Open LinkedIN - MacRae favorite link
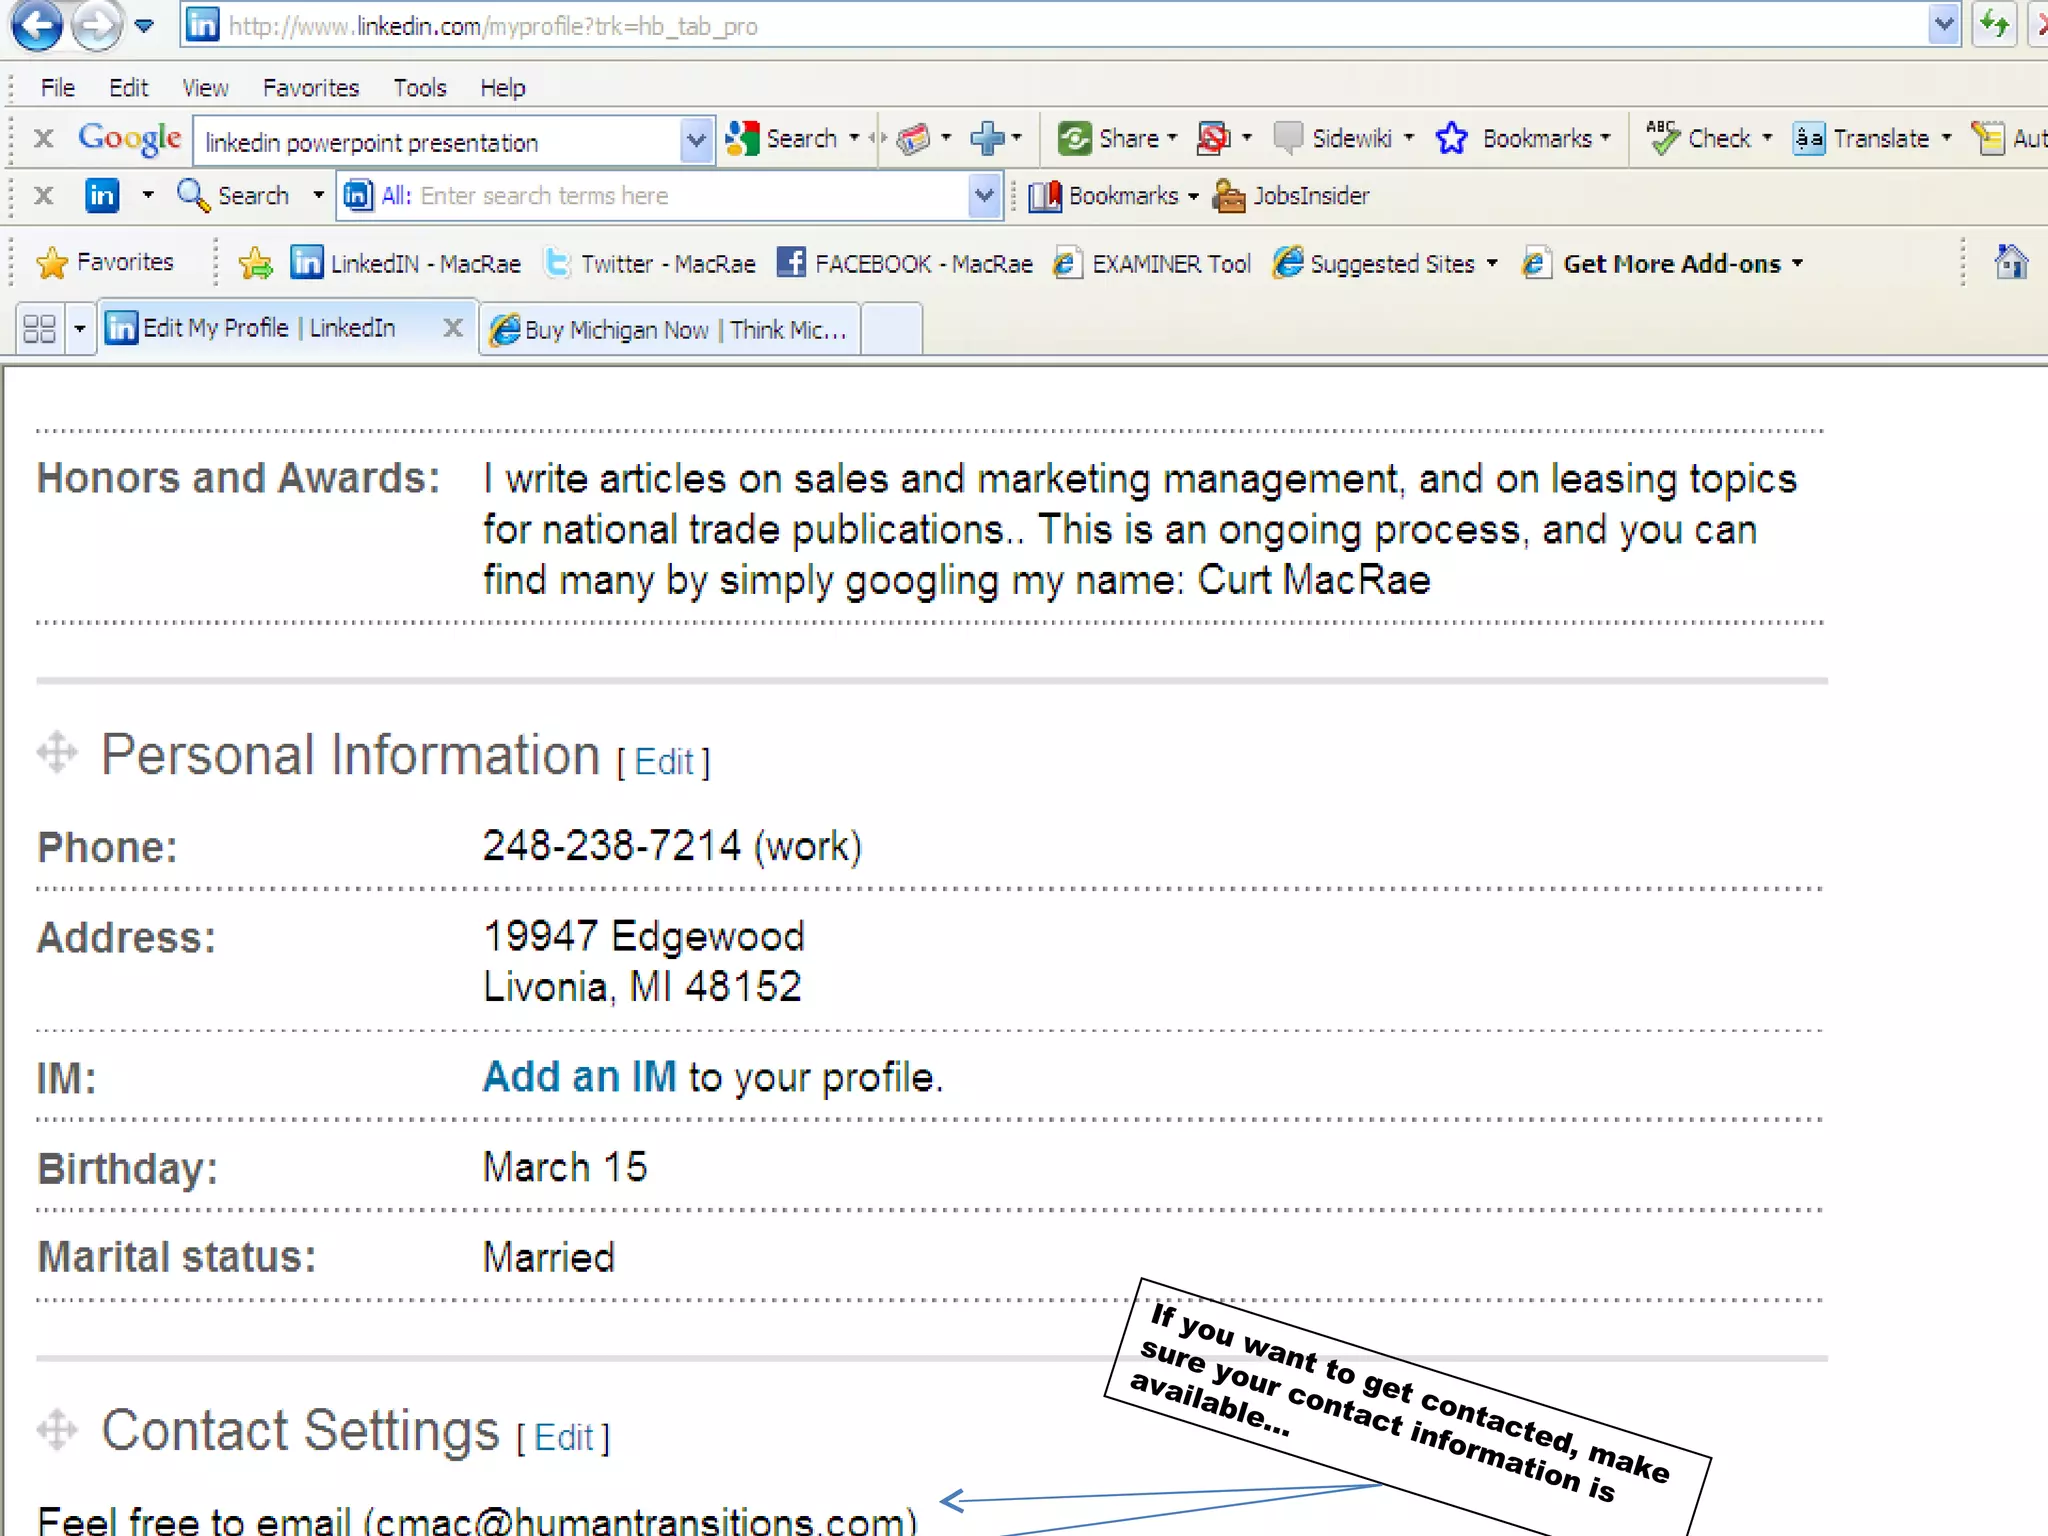This screenshot has height=1536, width=2048. coord(406,263)
